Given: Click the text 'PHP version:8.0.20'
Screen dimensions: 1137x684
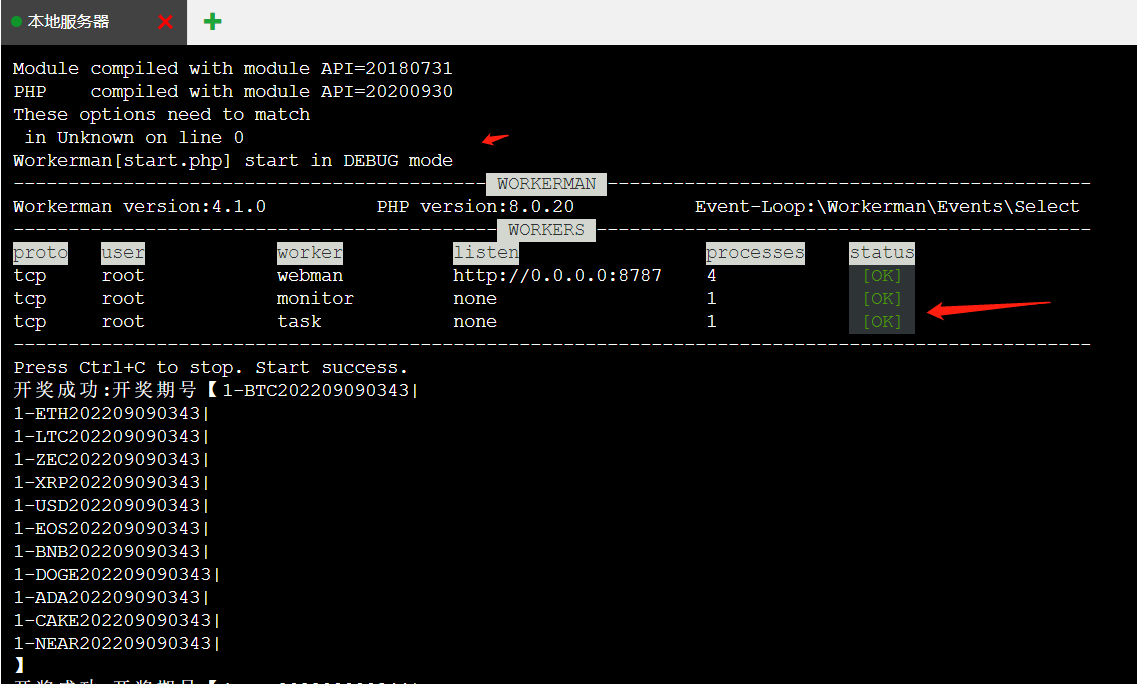Looking at the screenshot, I should pos(475,207).
